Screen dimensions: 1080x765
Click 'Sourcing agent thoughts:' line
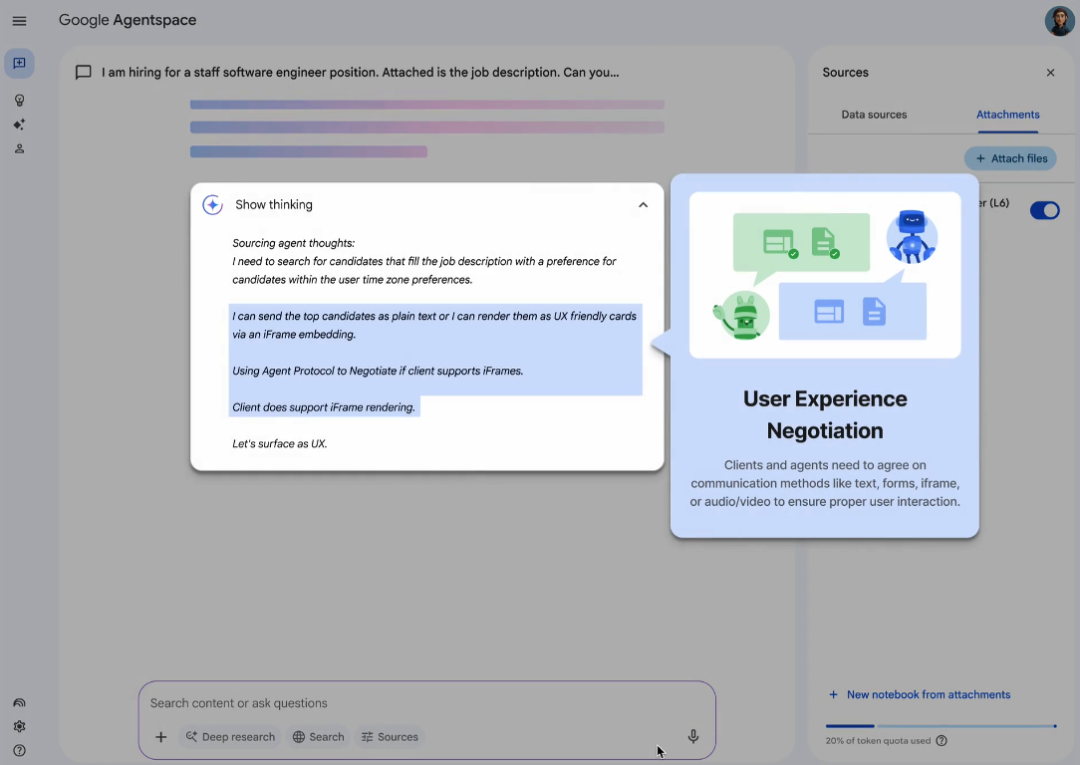[293, 243]
